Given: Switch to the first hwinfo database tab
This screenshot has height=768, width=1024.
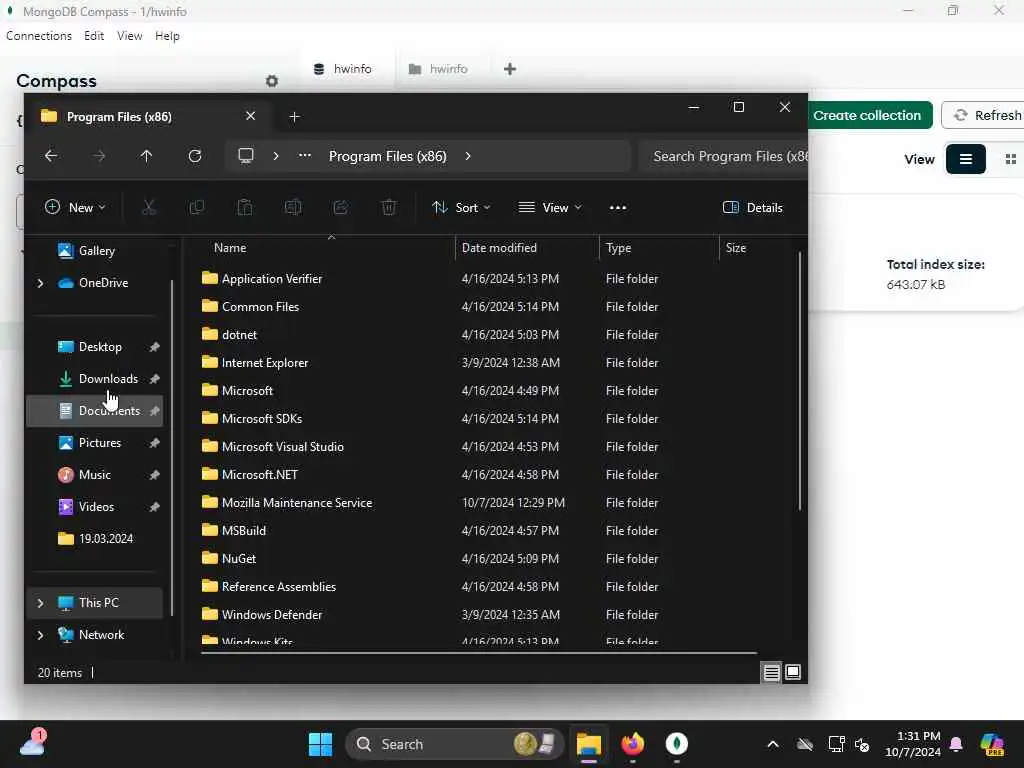Looking at the screenshot, I should click(x=344, y=69).
